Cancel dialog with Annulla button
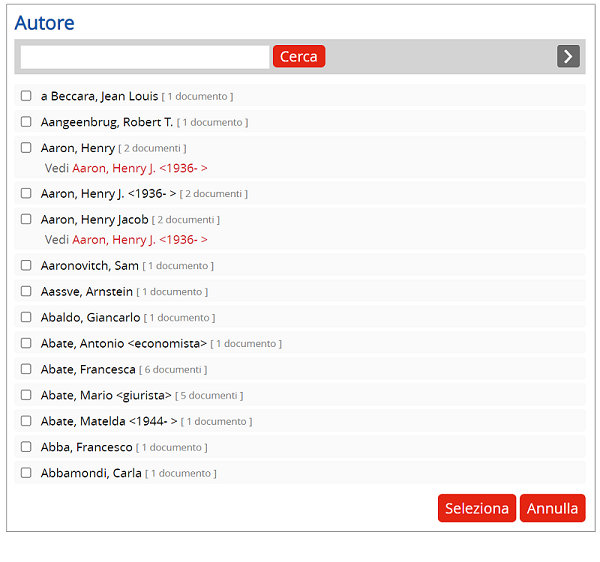 [x=552, y=508]
